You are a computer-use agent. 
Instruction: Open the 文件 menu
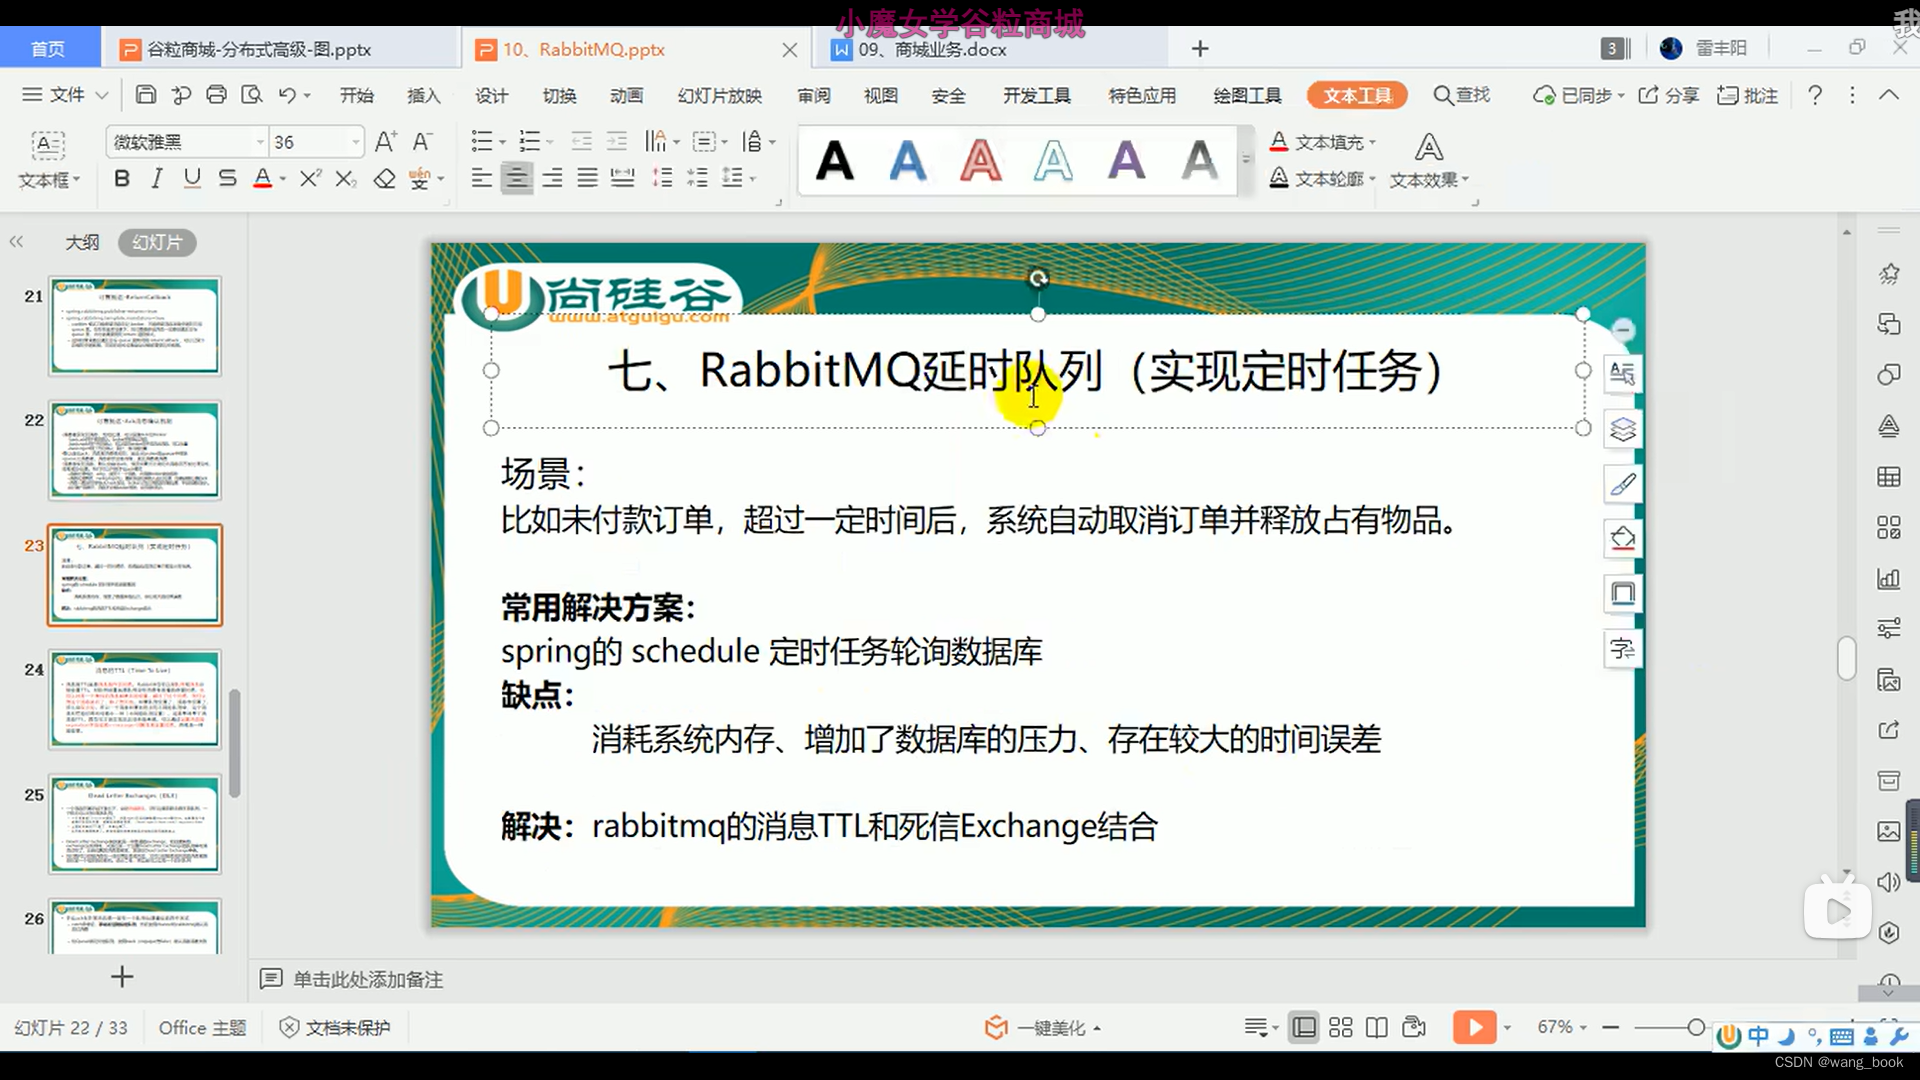[64, 95]
